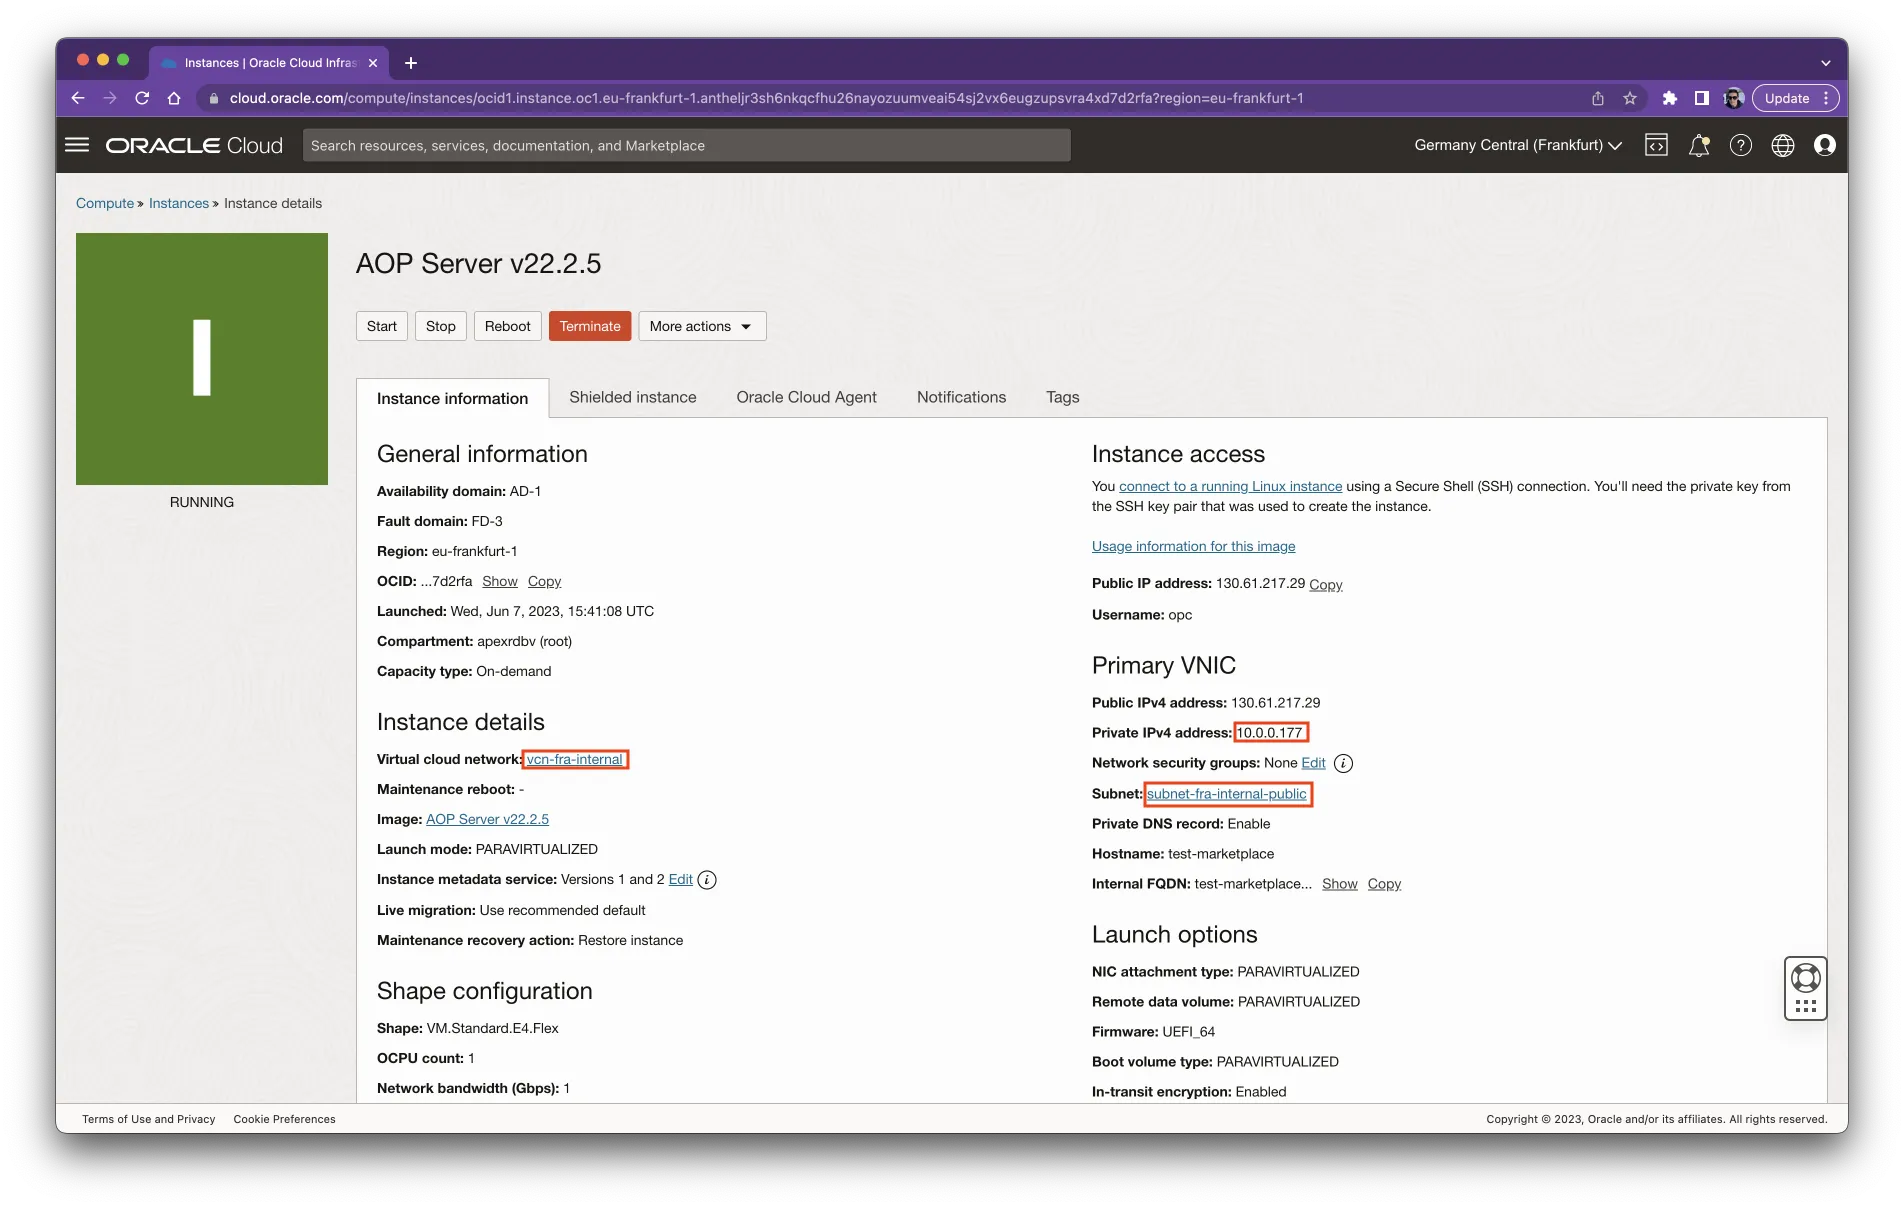Open the subnet-fra-internal-public link
The height and width of the screenshot is (1207, 1904).
point(1227,794)
